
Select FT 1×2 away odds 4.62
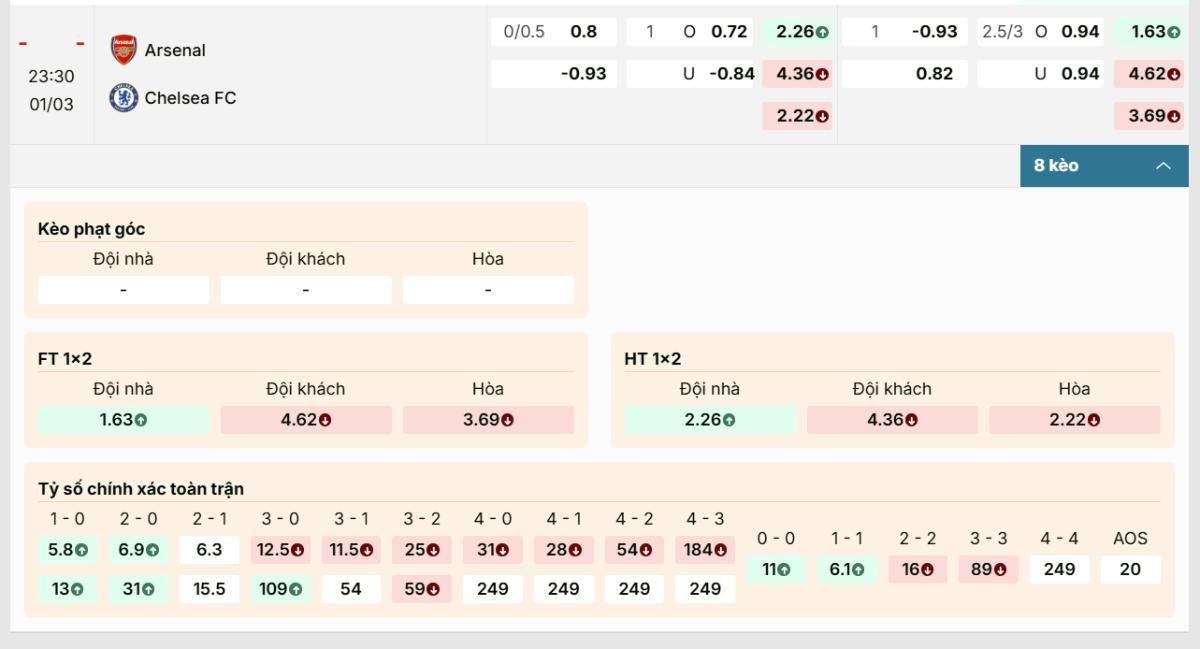pyautogui.click(x=306, y=420)
